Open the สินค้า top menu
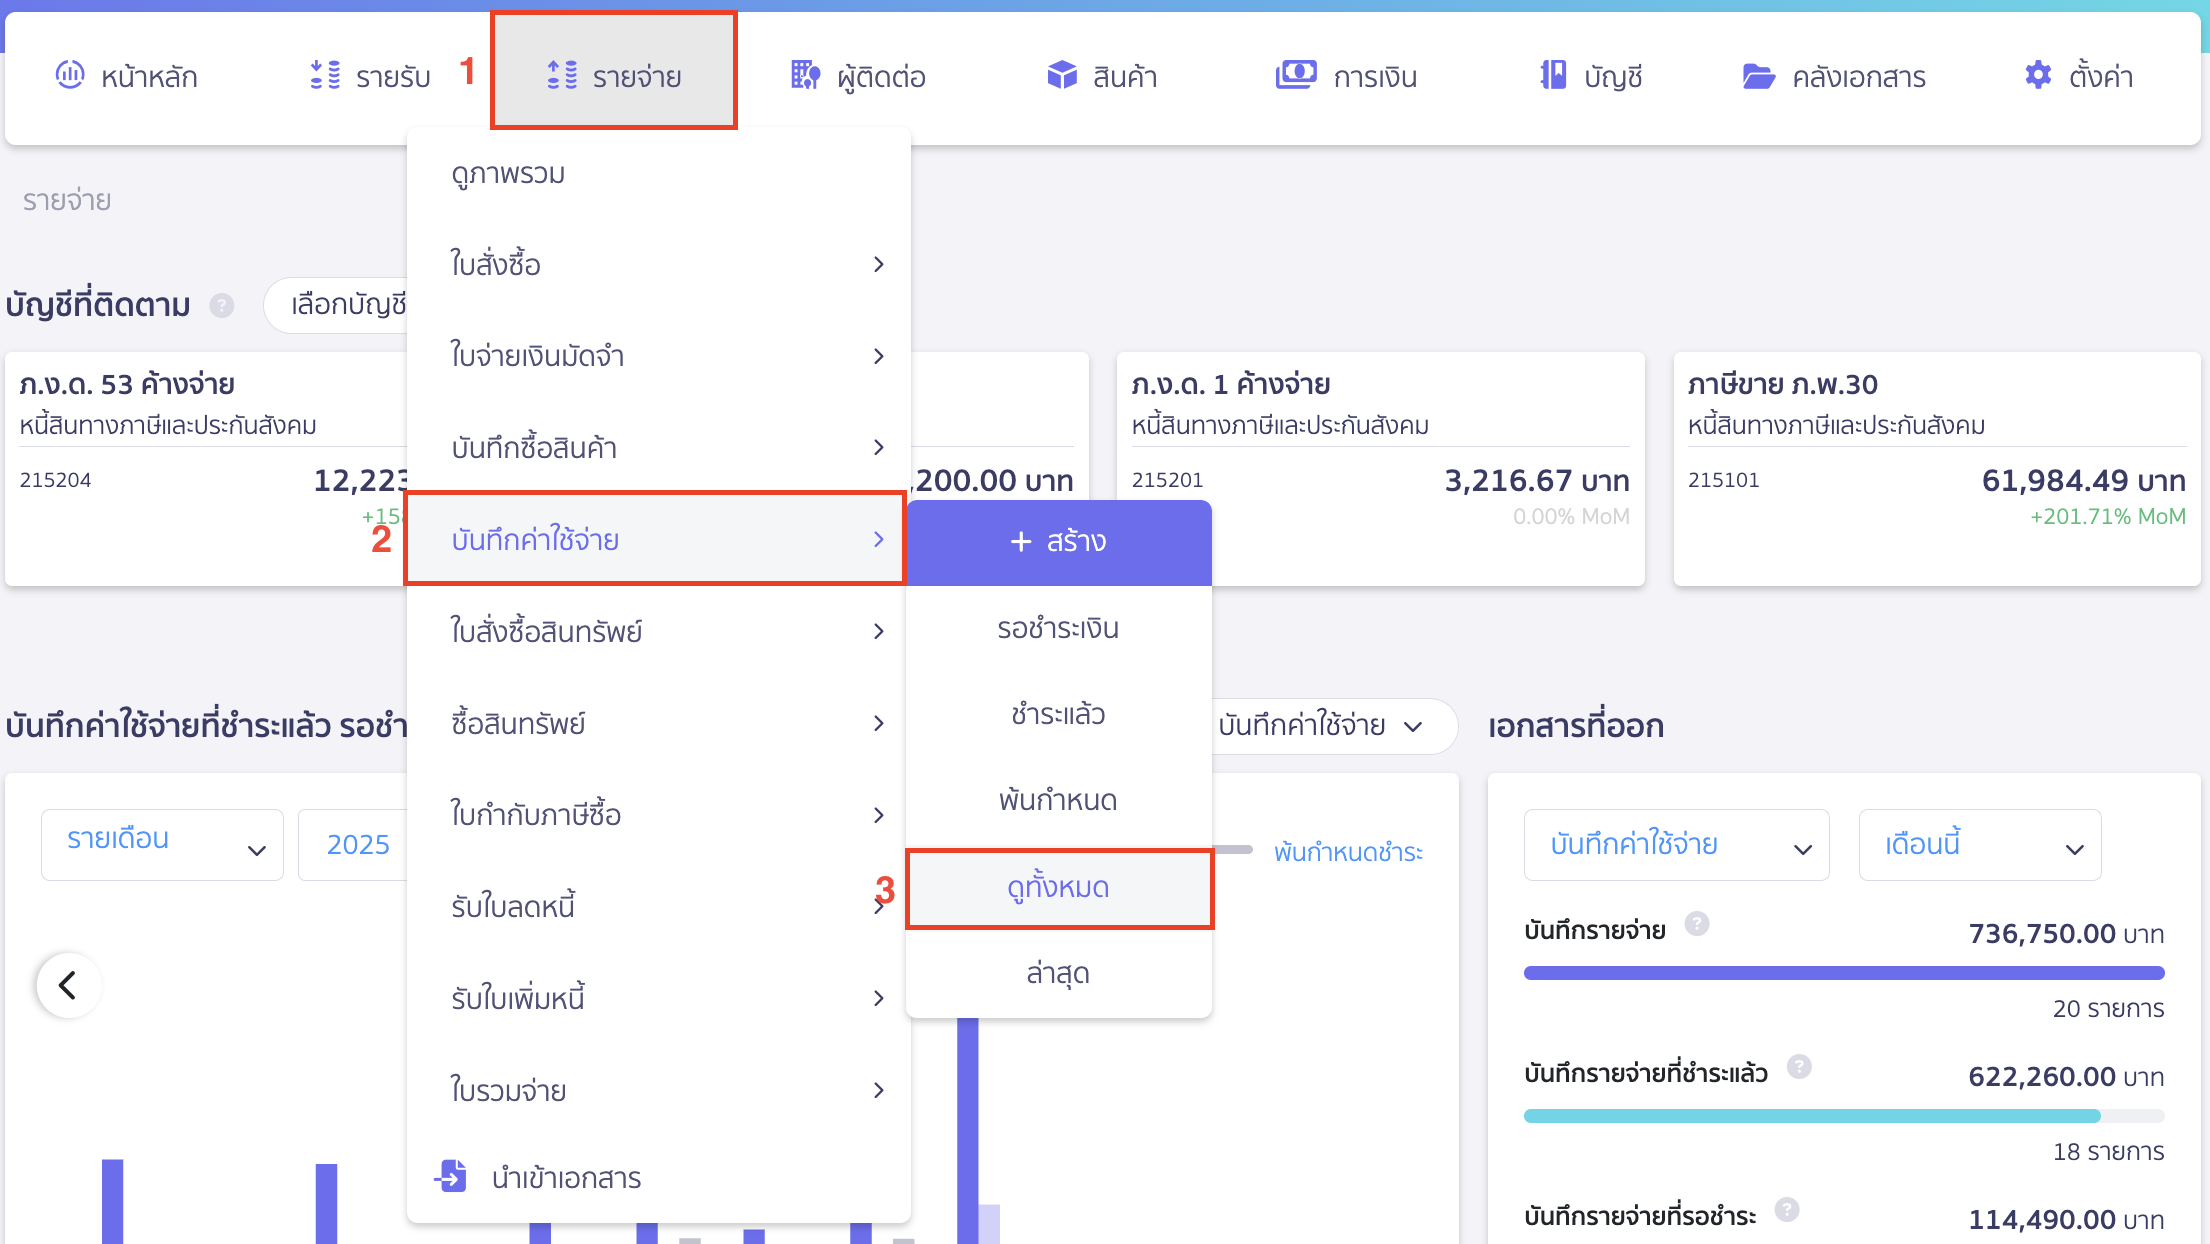 click(x=1102, y=76)
